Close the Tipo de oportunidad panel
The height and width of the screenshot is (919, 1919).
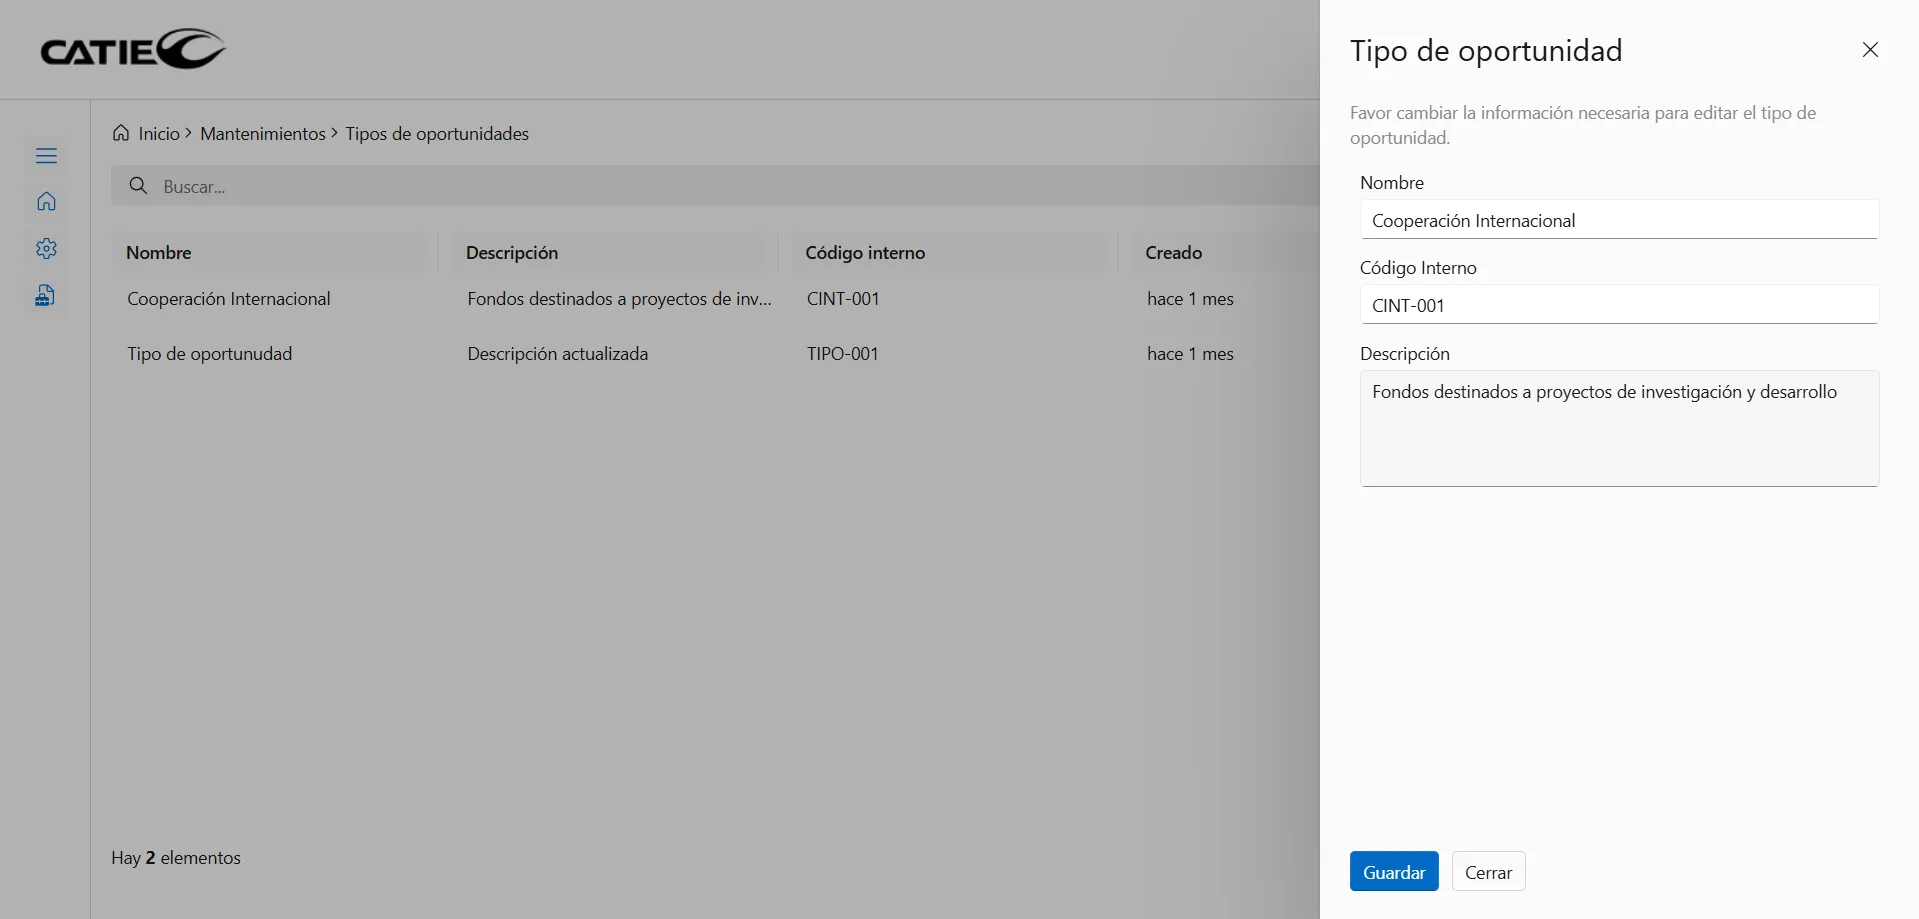click(x=1870, y=50)
